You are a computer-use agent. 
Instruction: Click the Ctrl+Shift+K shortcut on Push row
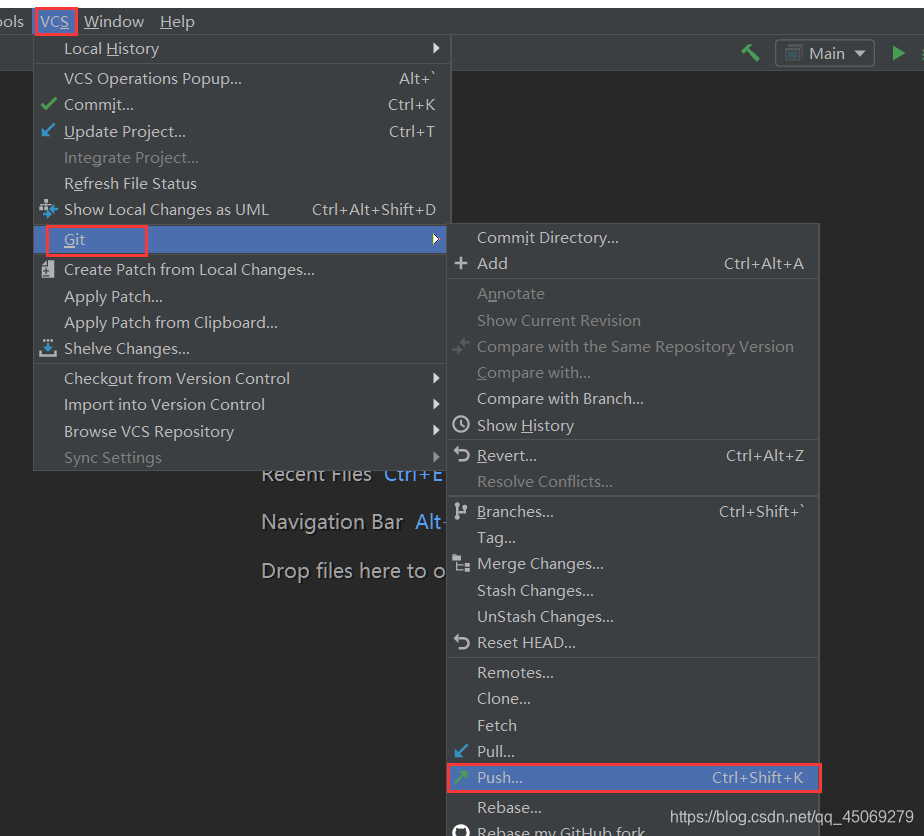tap(757, 778)
